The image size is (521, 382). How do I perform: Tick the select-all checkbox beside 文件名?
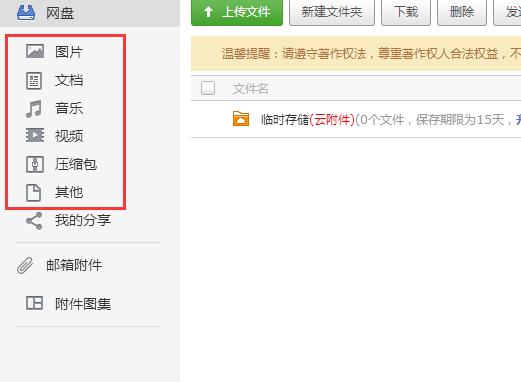tap(208, 88)
